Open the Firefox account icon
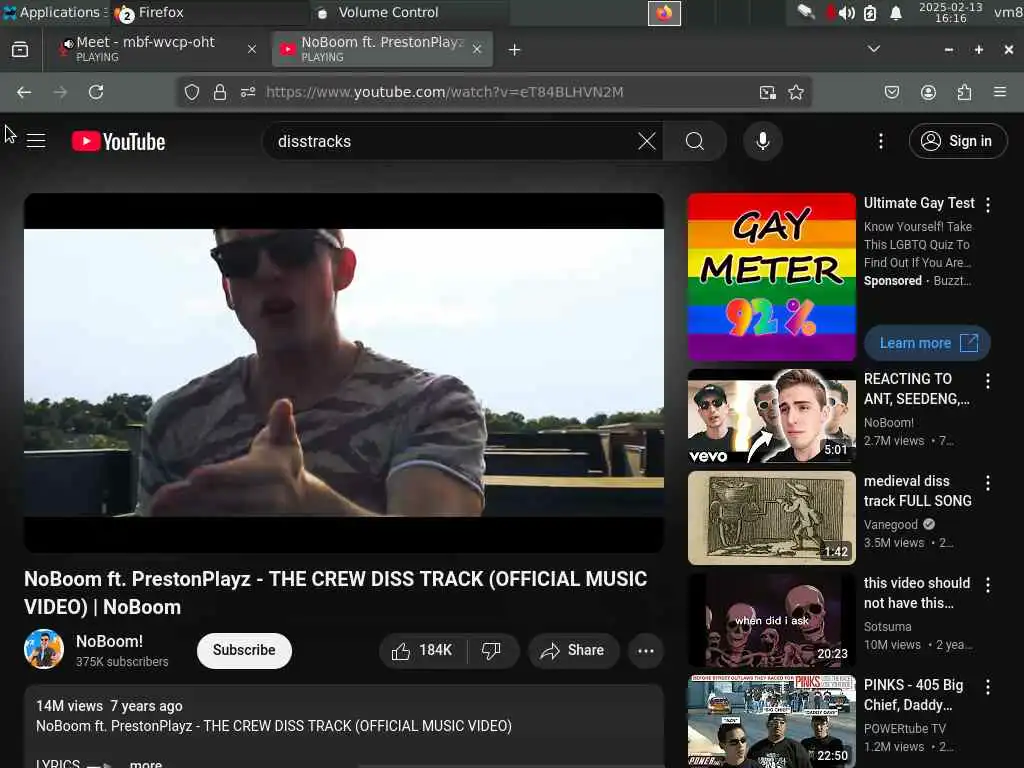1024x768 pixels. [928, 92]
